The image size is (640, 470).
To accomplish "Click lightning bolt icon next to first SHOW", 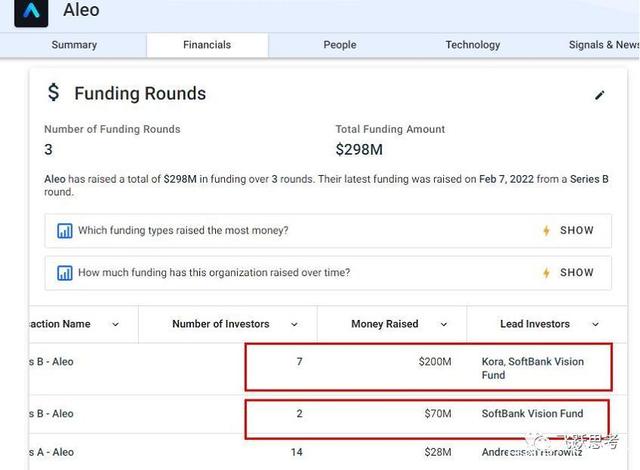I will coord(546,231).
